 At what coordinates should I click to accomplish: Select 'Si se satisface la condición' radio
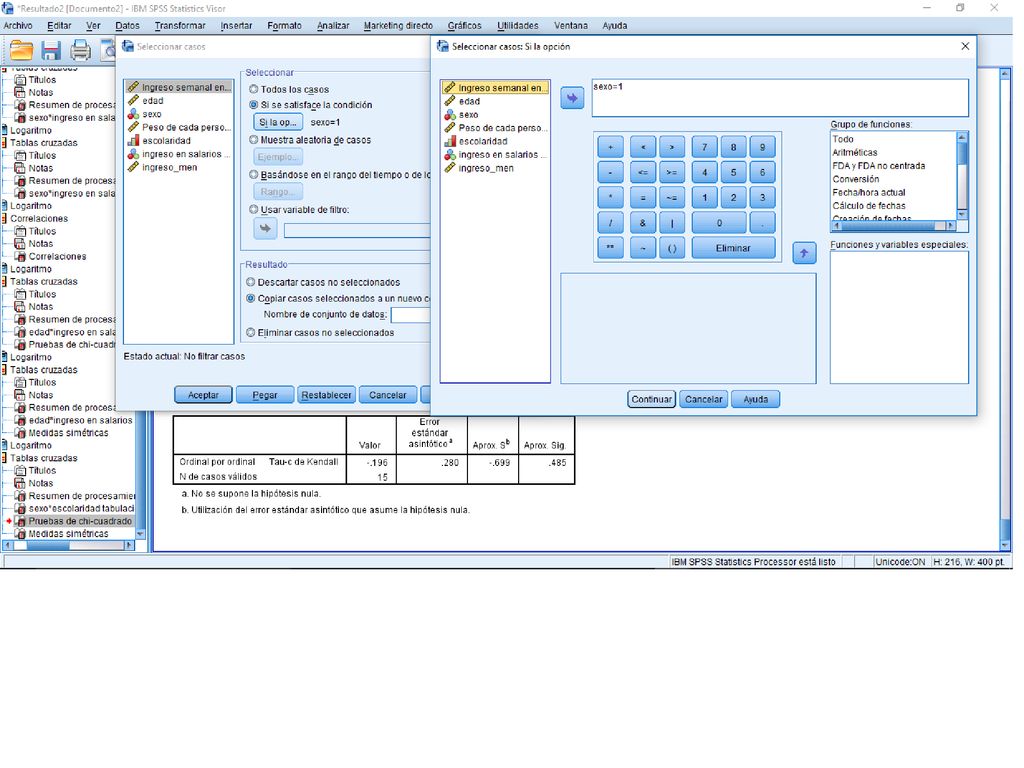tap(253, 104)
